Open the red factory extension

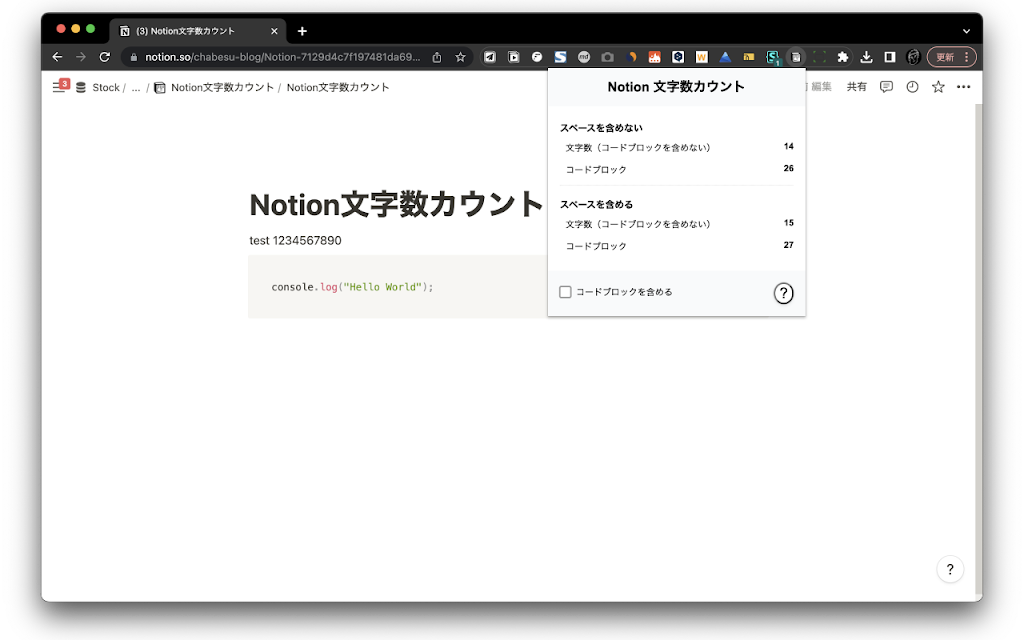tap(654, 57)
